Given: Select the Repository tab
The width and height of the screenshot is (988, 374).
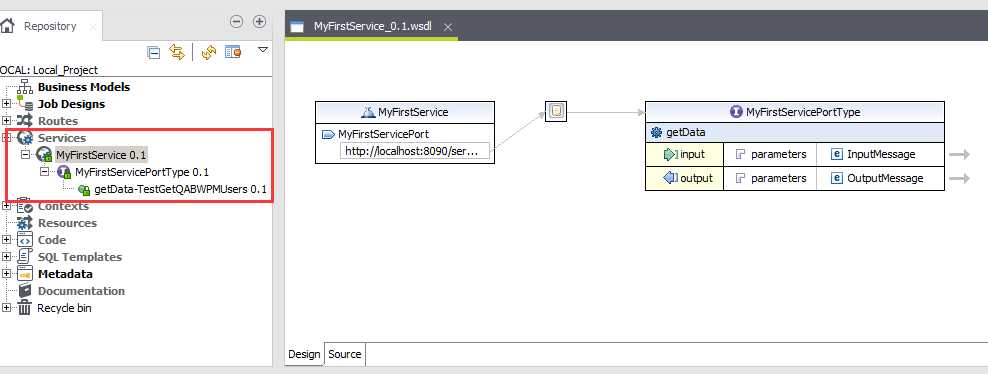Looking at the screenshot, I should coord(50,26).
